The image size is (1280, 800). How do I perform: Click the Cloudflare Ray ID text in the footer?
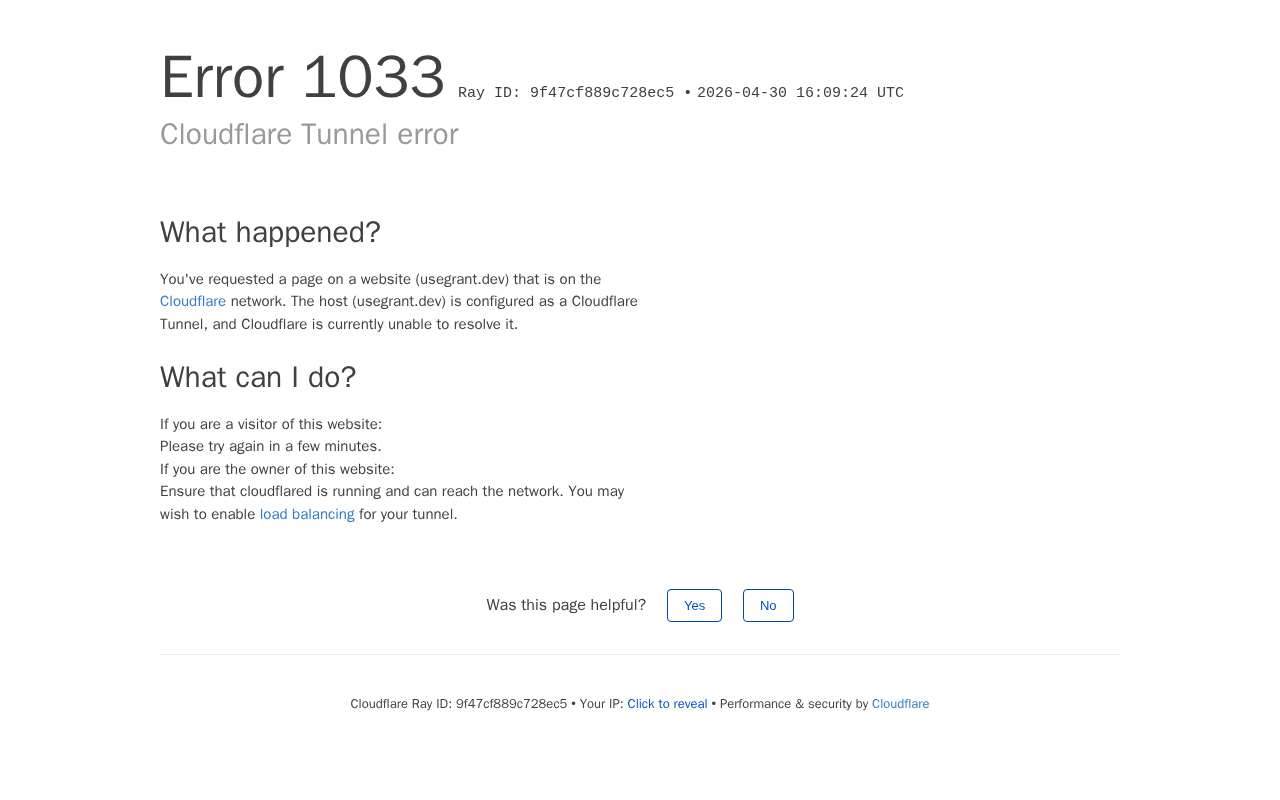459,704
